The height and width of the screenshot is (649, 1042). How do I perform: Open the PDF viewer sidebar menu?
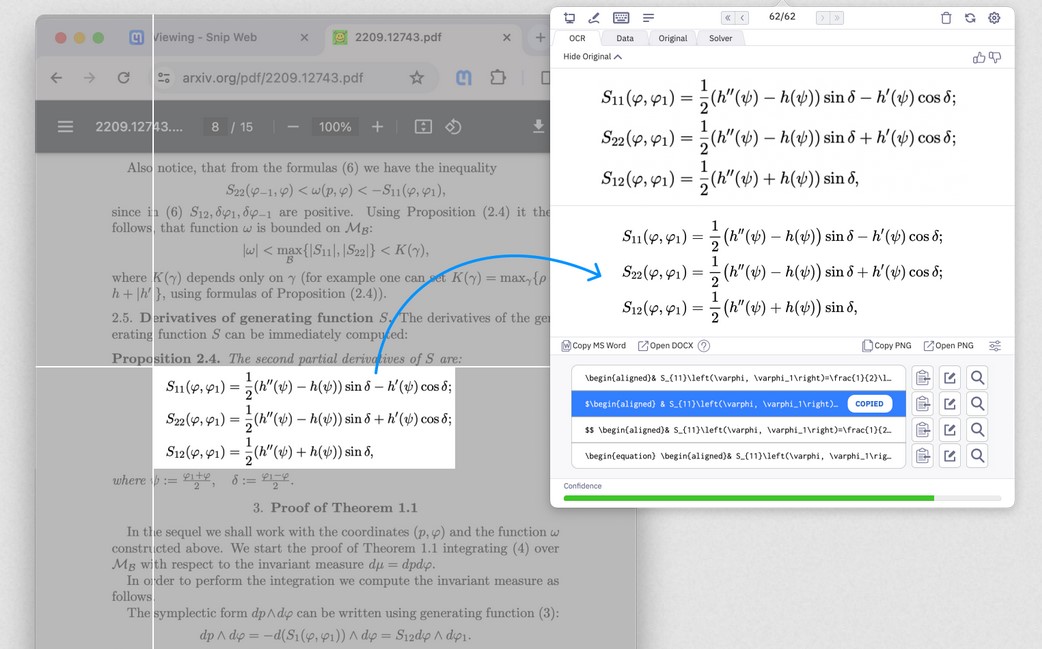coord(65,127)
